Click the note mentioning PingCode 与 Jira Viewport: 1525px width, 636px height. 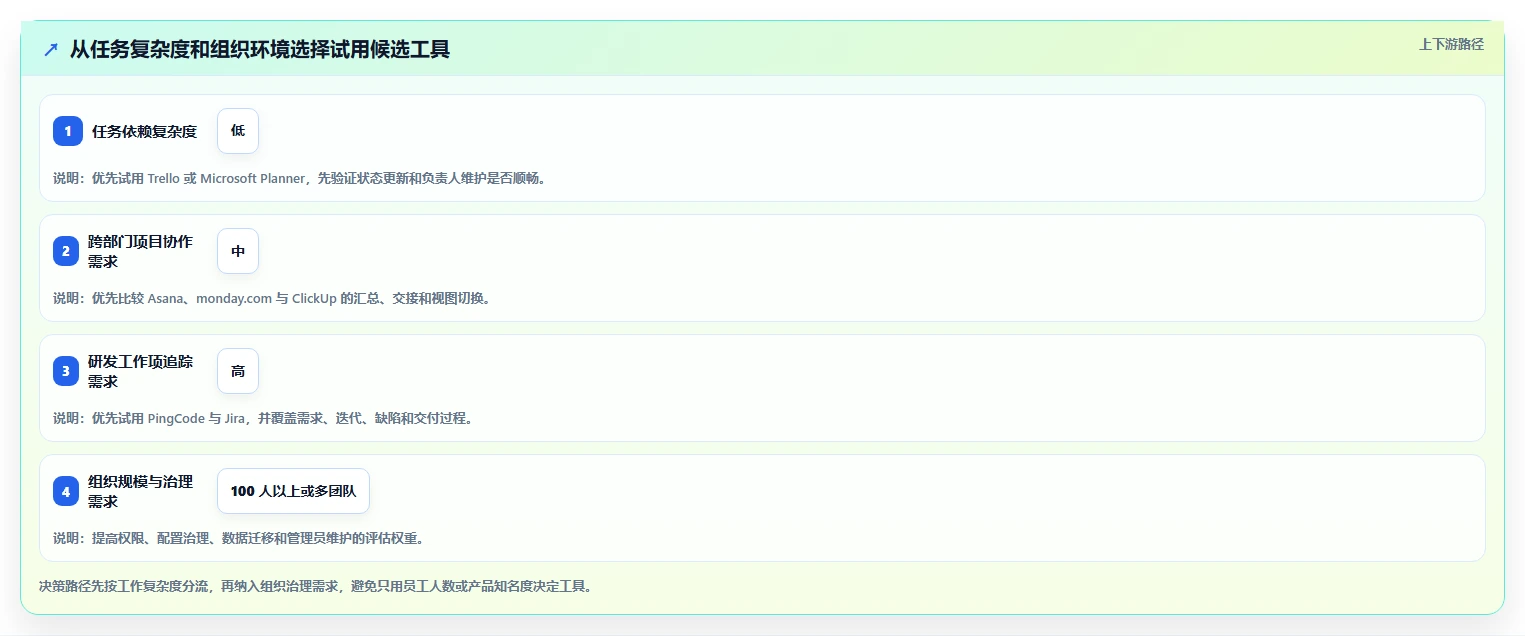[265, 418]
